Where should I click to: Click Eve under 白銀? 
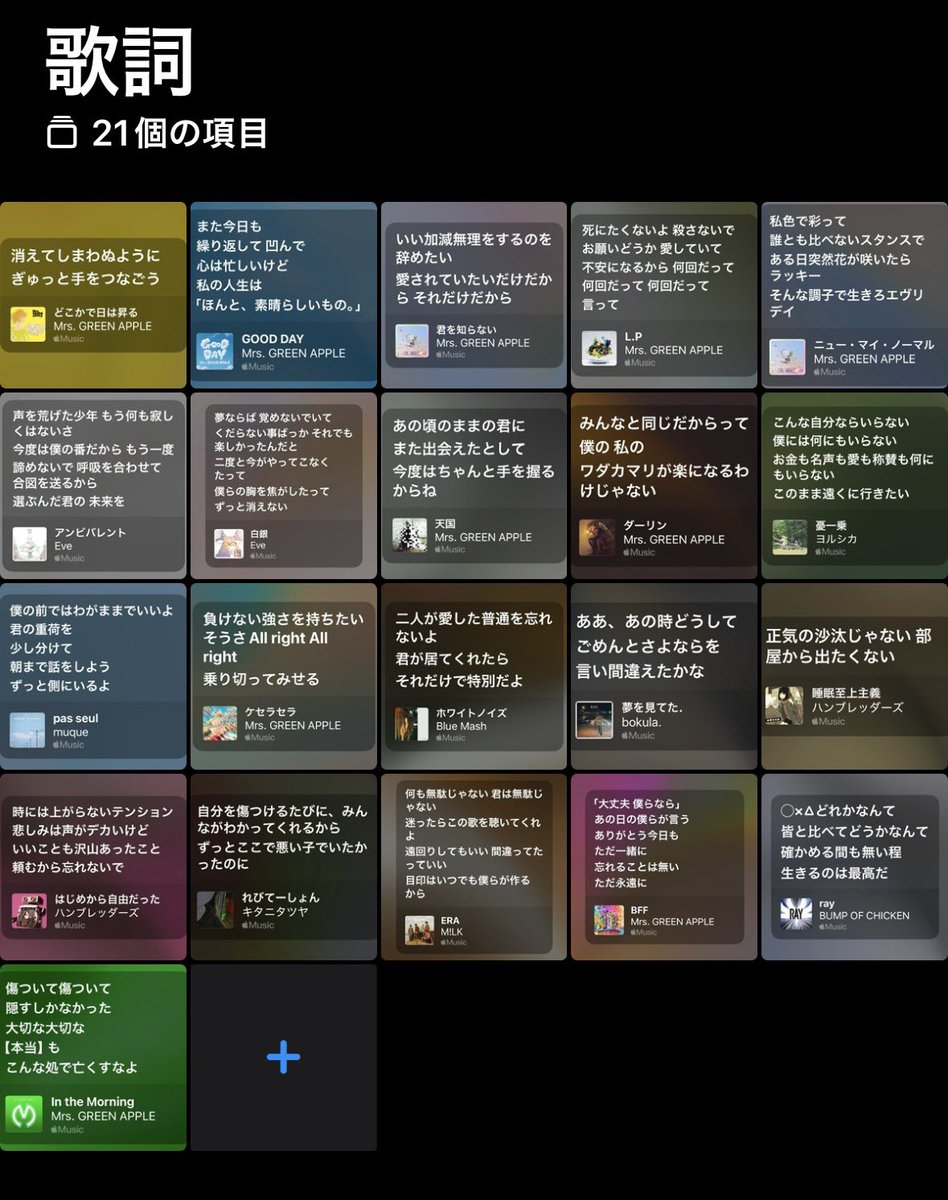(x=258, y=546)
